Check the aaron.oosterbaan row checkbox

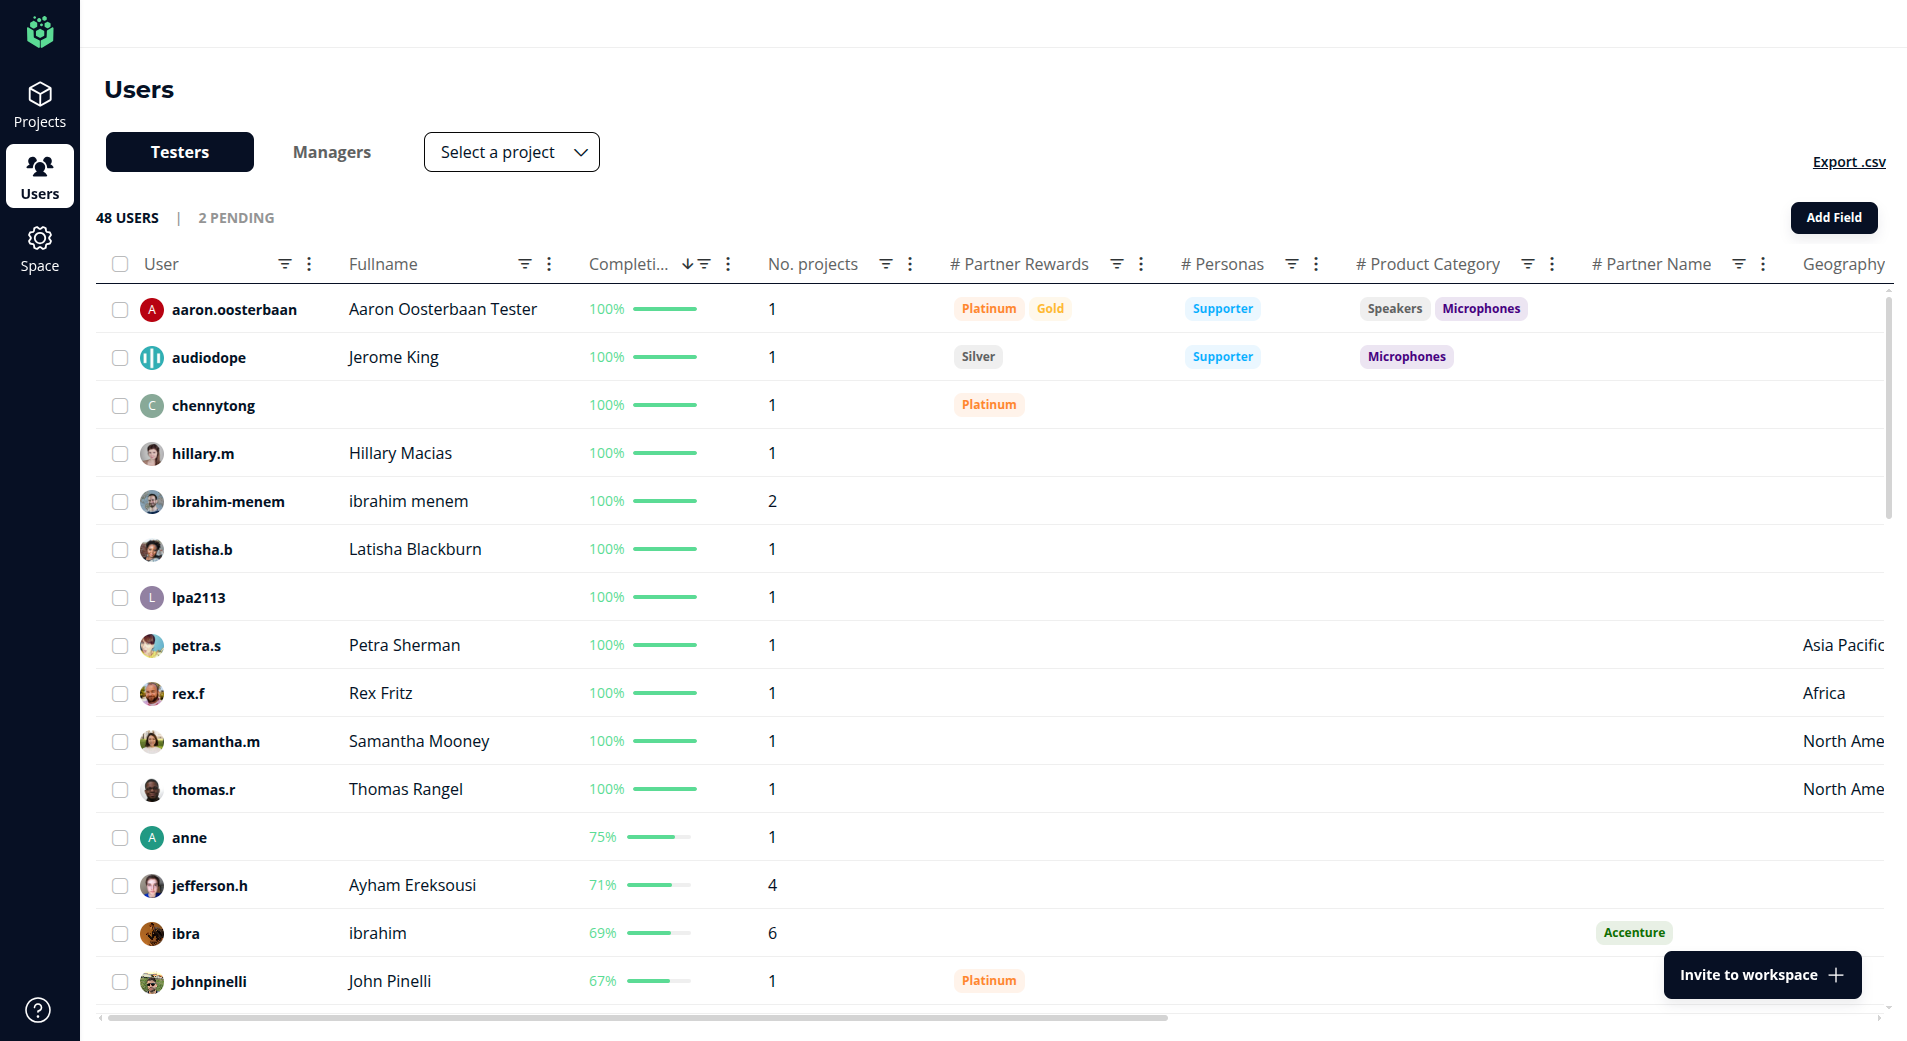[x=120, y=310]
